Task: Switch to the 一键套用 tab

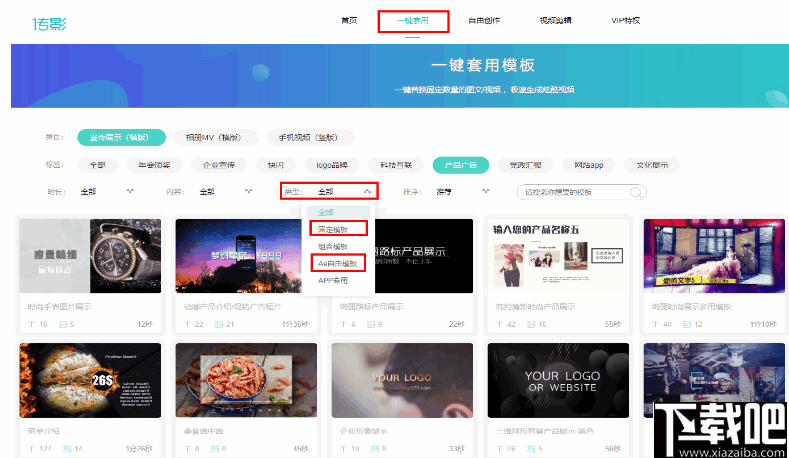Action: tap(413, 21)
